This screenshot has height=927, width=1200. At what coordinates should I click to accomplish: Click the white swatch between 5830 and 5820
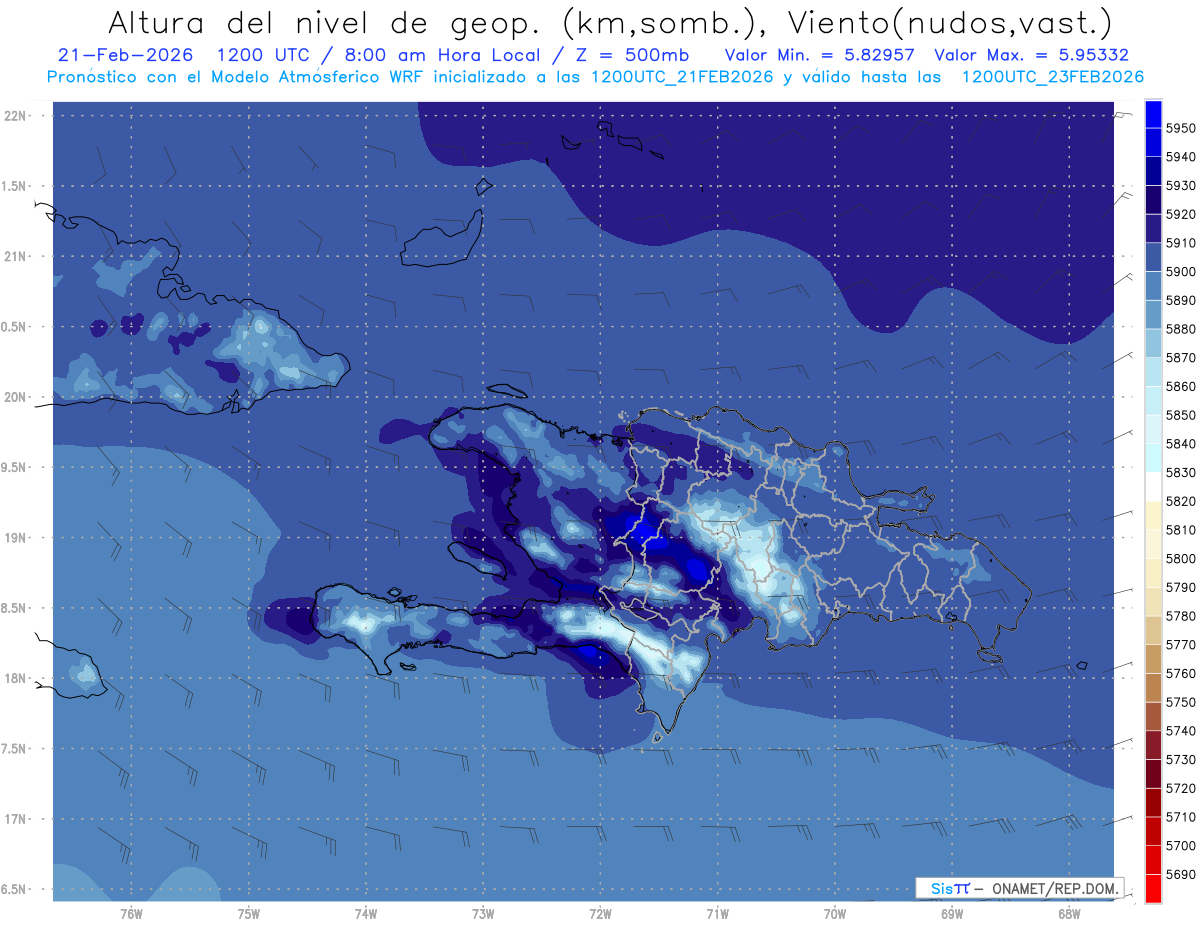click(1153, 486)
